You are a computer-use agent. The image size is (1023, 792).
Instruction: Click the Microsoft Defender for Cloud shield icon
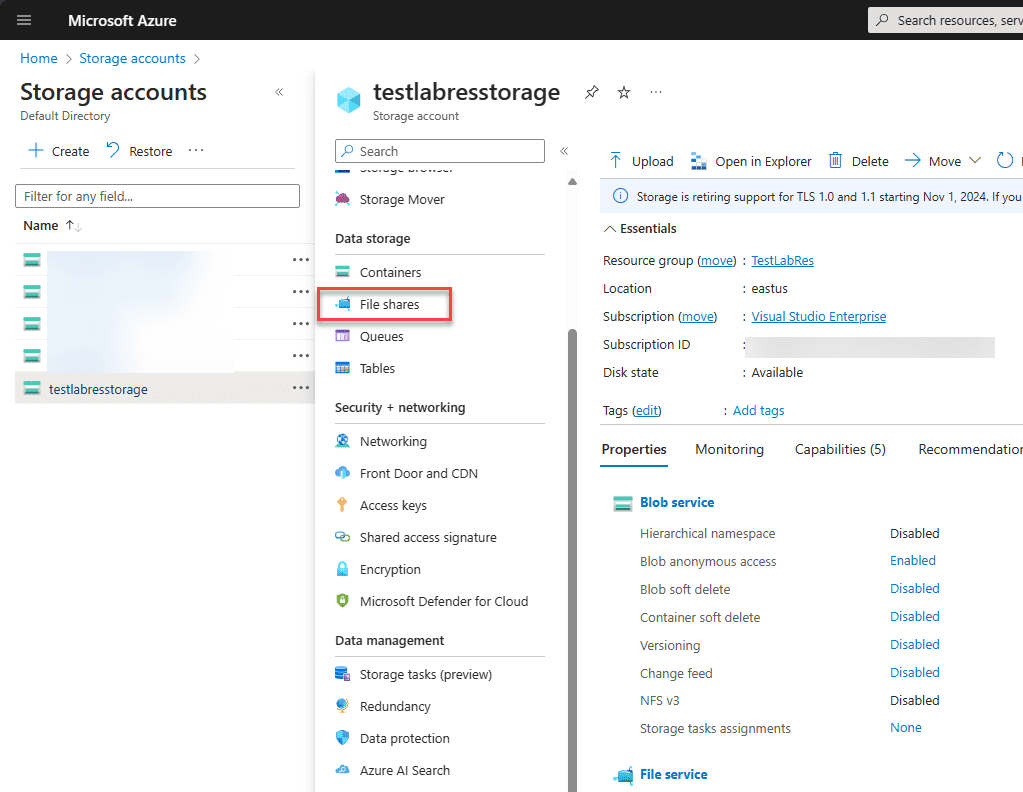(343, 601)
